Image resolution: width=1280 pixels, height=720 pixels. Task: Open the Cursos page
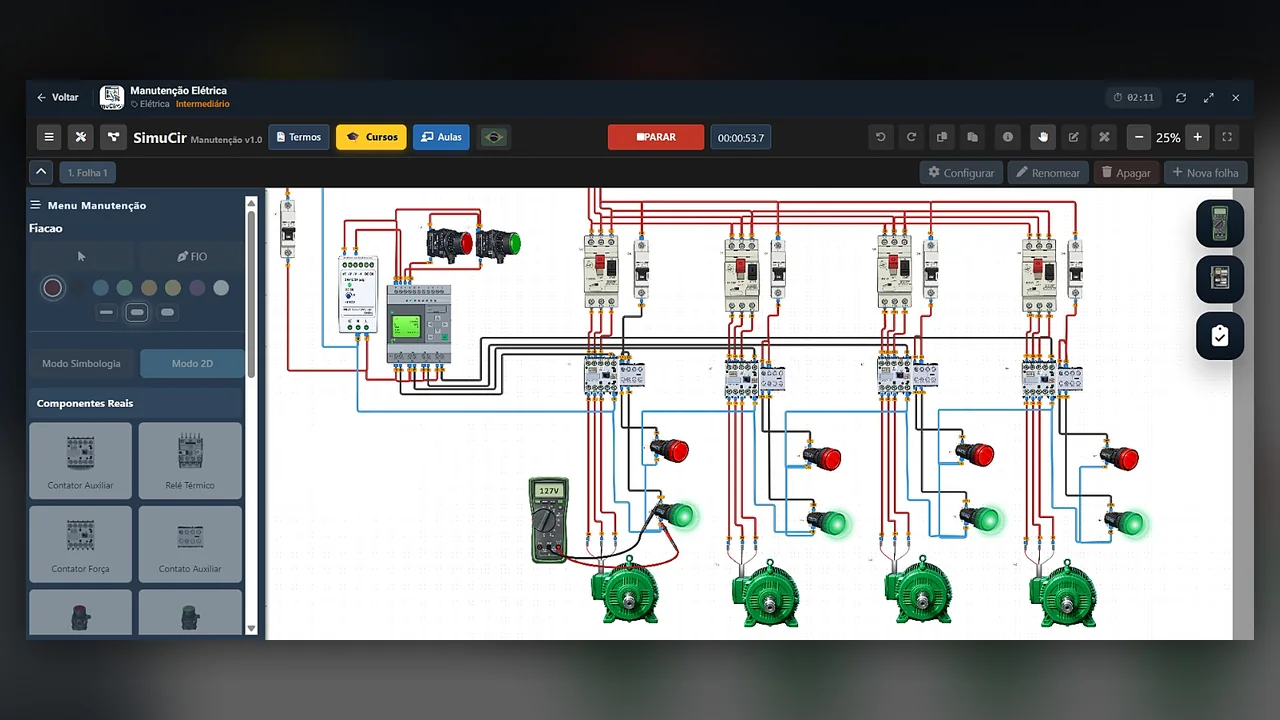tap(371, 137)
